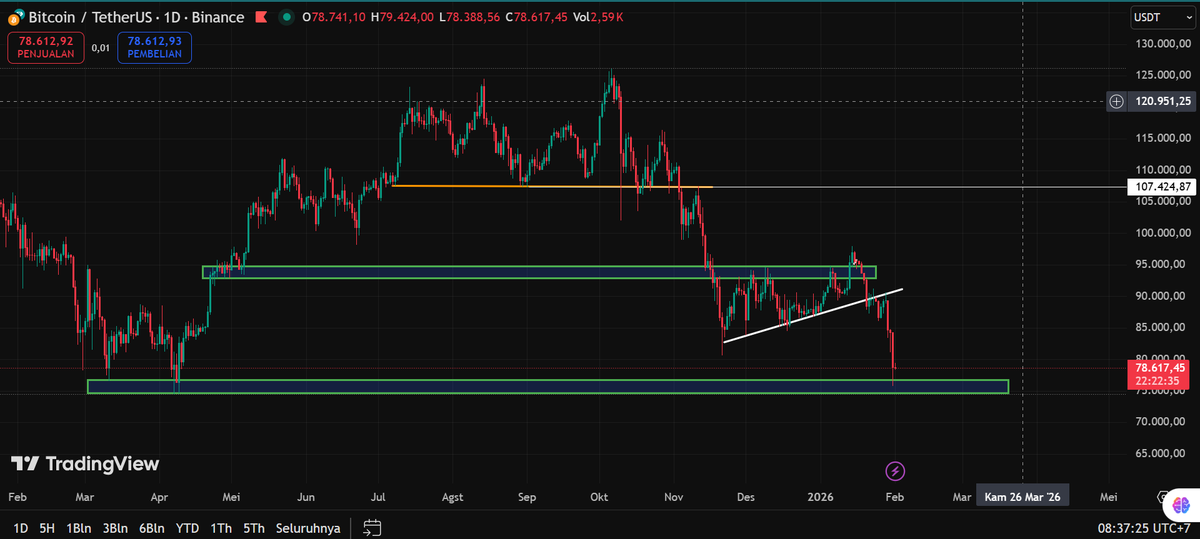1200x539 pixels.
Task: Click the green market status dot
Action: coord(286,17)
